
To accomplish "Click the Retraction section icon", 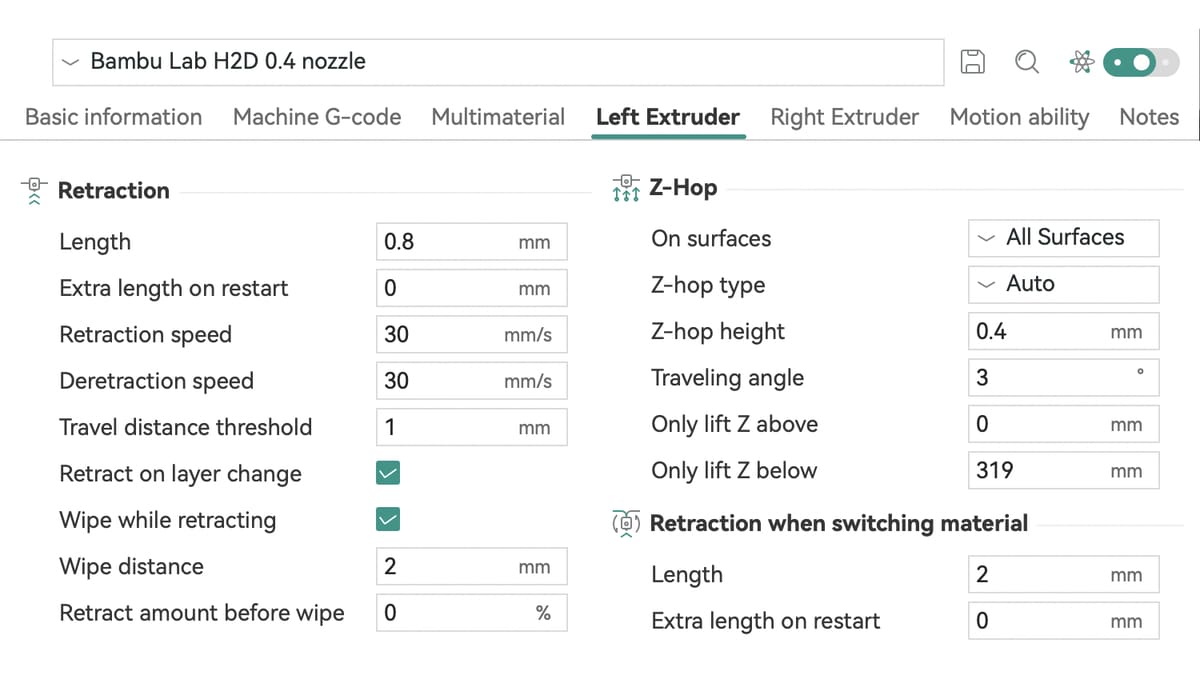I will [x=35, y=190].
